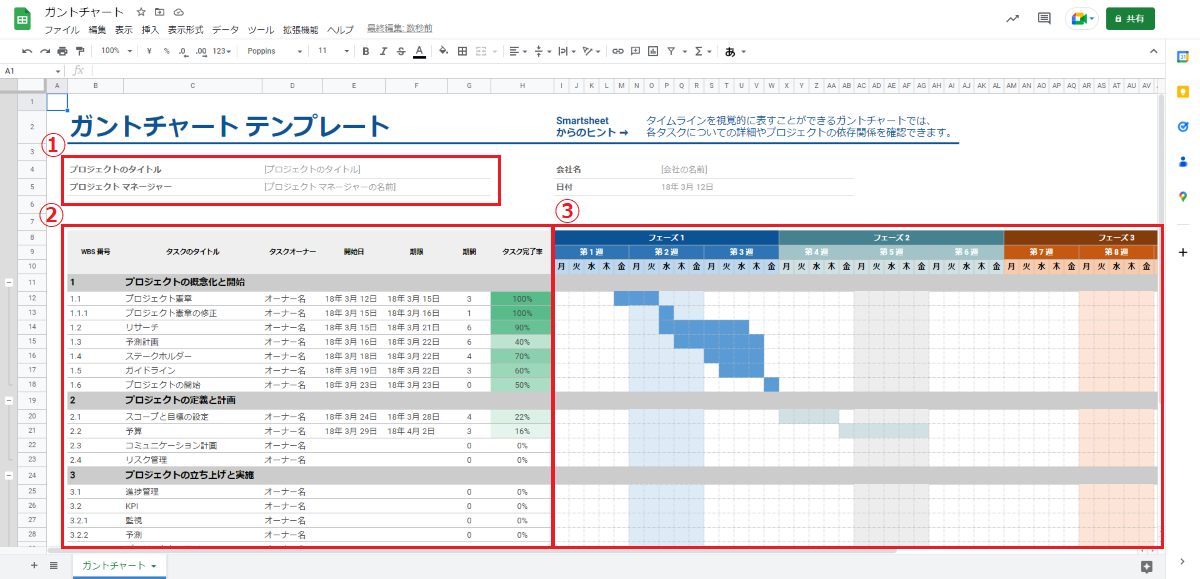1200x579 pixels.
Task: Open the 挿入 menu
Action: coord(150,30)
